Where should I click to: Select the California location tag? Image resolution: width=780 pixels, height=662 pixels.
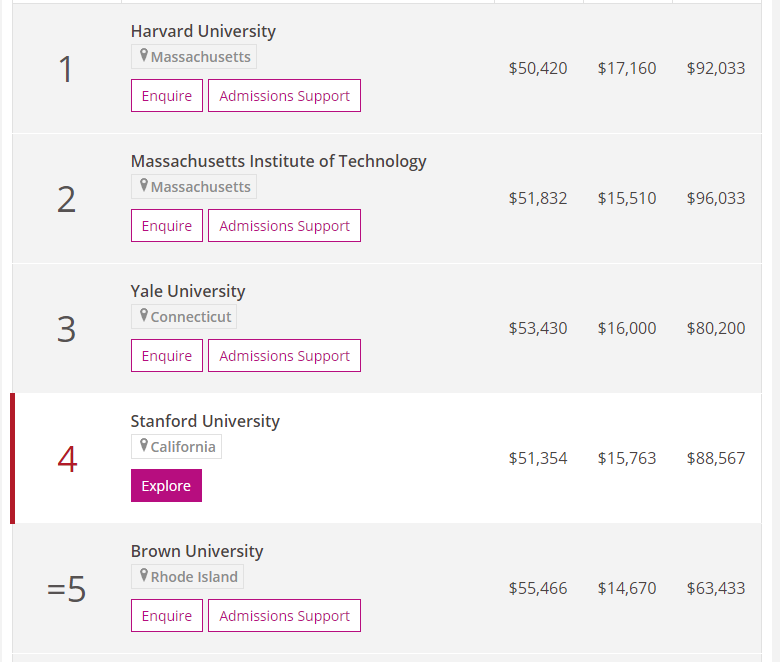point(182,447)
